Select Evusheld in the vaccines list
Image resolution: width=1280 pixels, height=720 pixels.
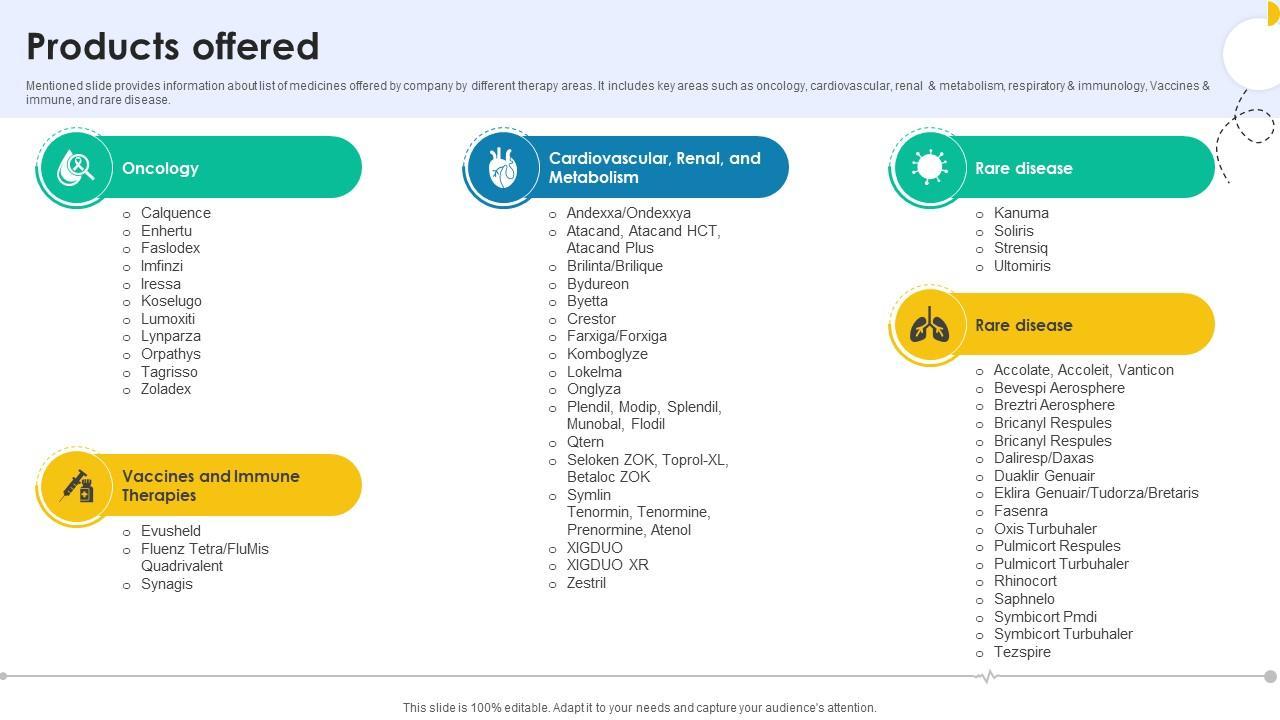tap(170, 531)
